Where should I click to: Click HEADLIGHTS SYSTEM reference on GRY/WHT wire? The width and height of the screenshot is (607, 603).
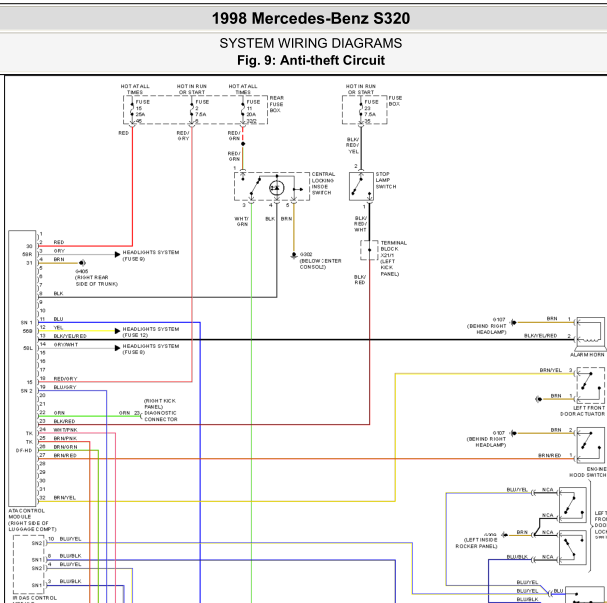pos(151,349)
